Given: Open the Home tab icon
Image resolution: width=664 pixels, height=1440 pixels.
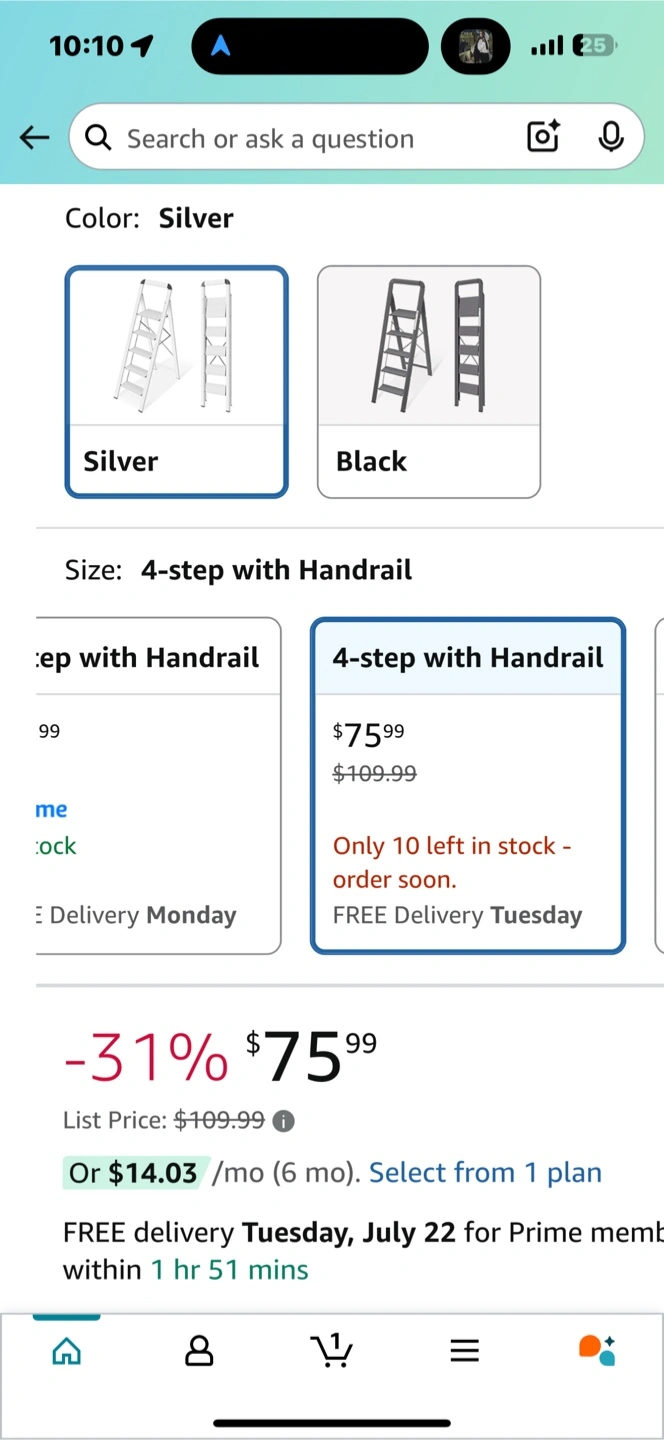Looking at the screenshot, I should tap(67, 1351).
